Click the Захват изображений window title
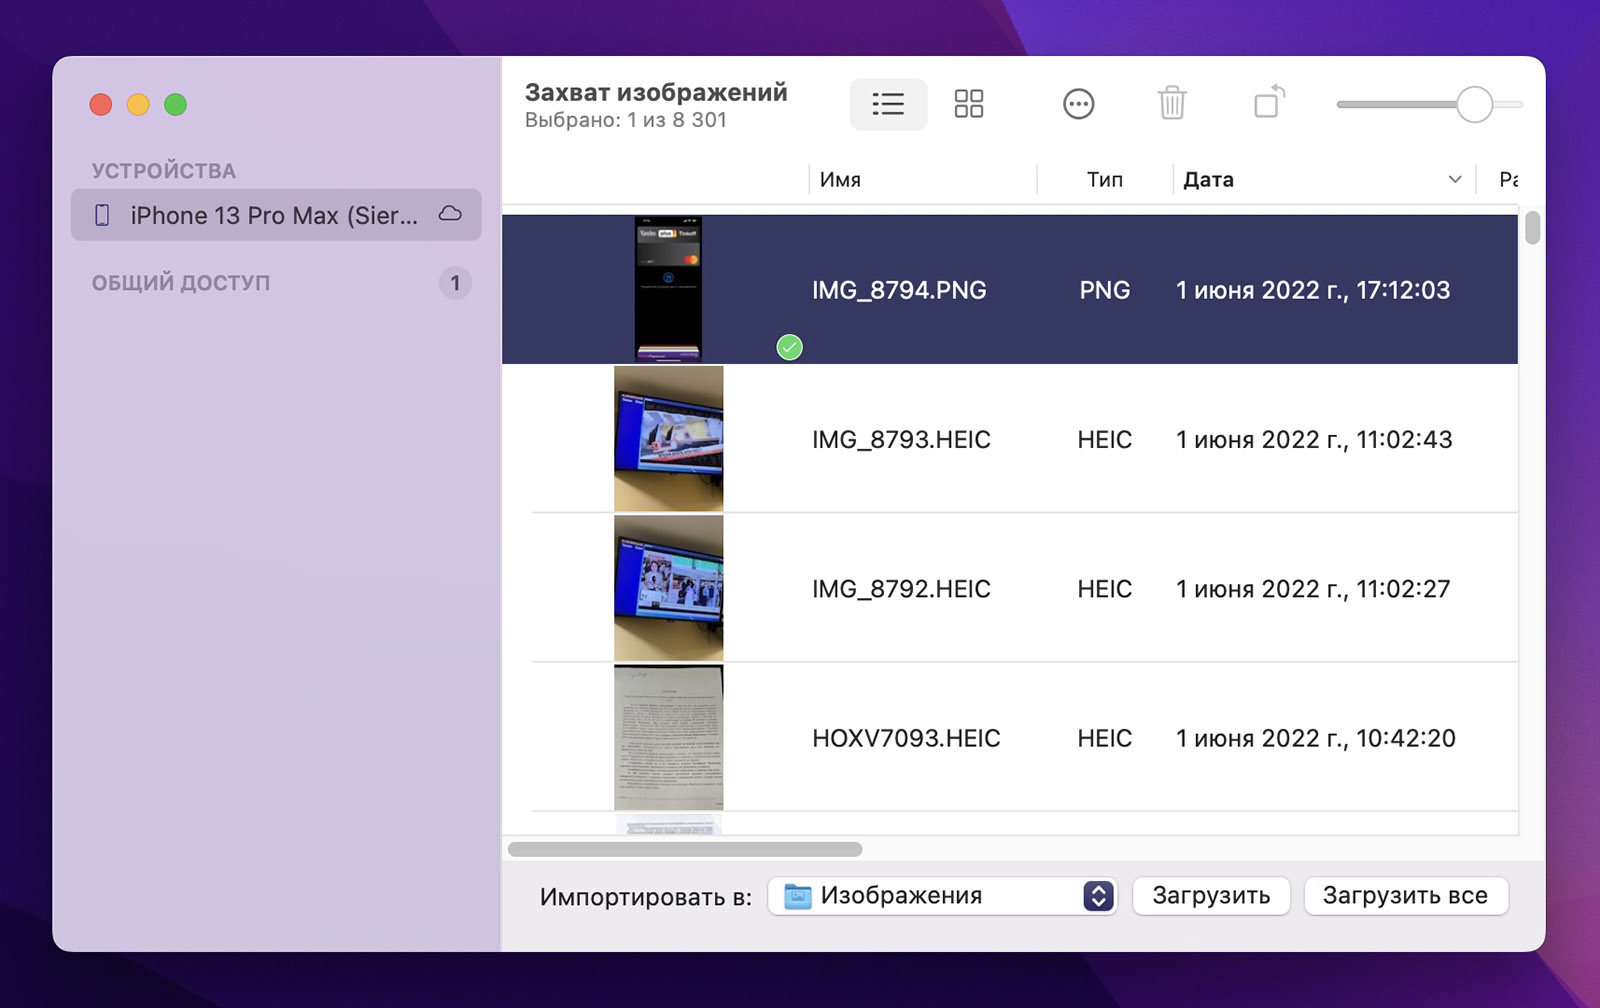This screenshot has height=1008, width=1600. tap(656, 92)
